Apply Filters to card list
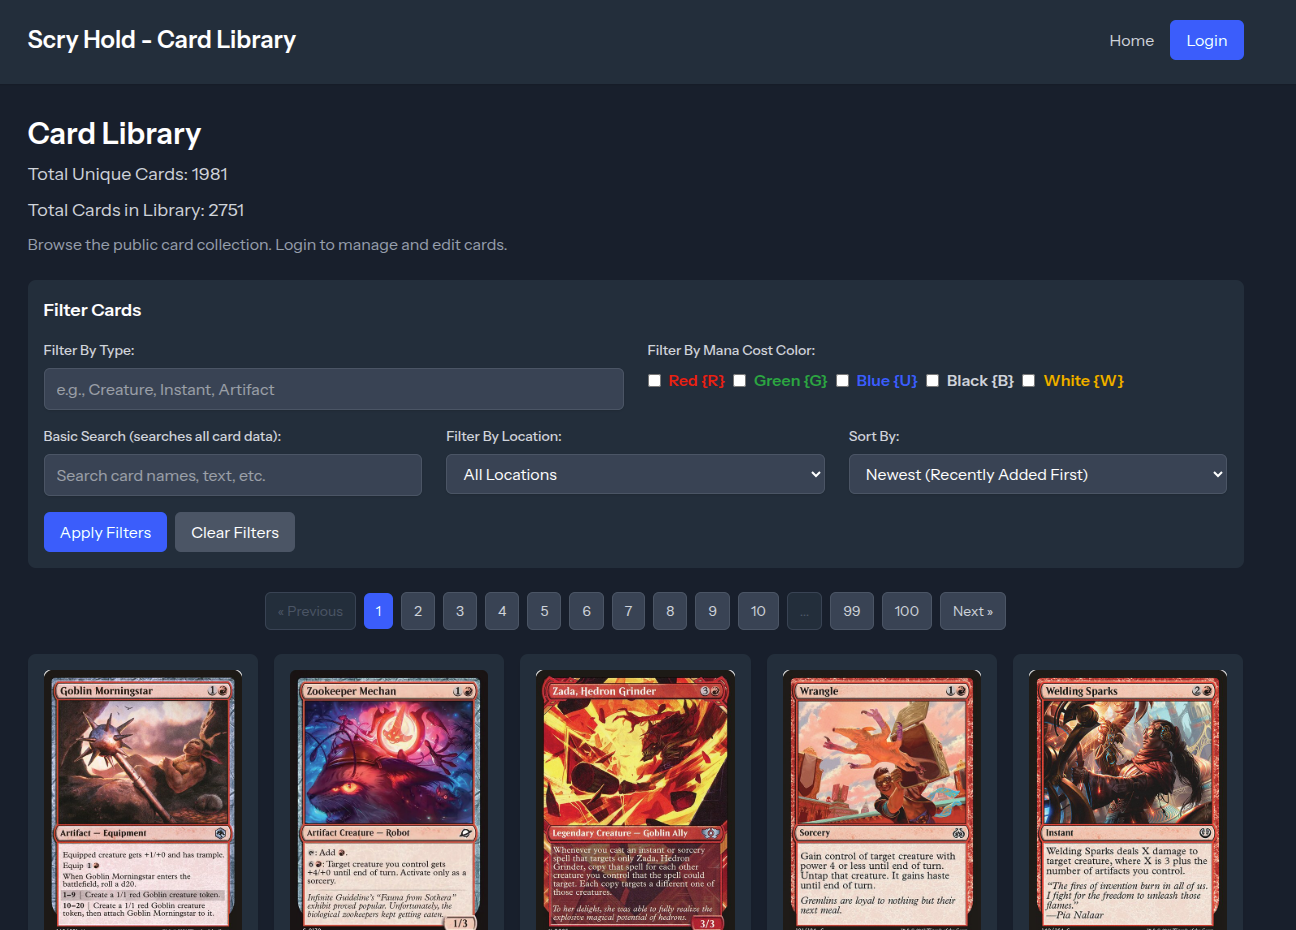Viewport: 1296px width, 930px height. point(105,532)
